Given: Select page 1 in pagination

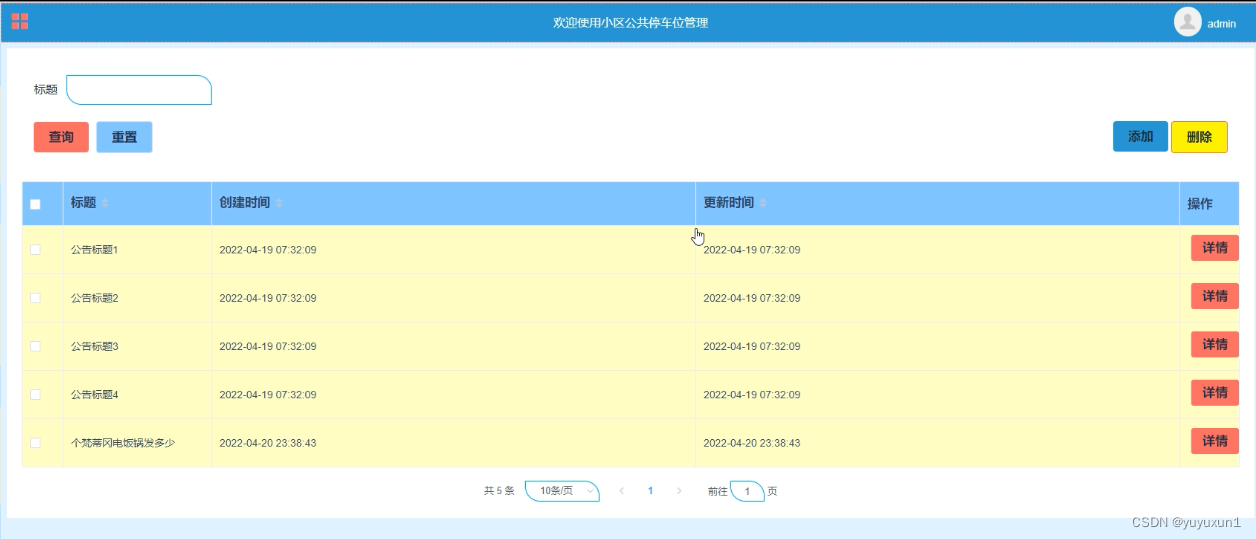Looking at the screenshot, I should point(650,491).
